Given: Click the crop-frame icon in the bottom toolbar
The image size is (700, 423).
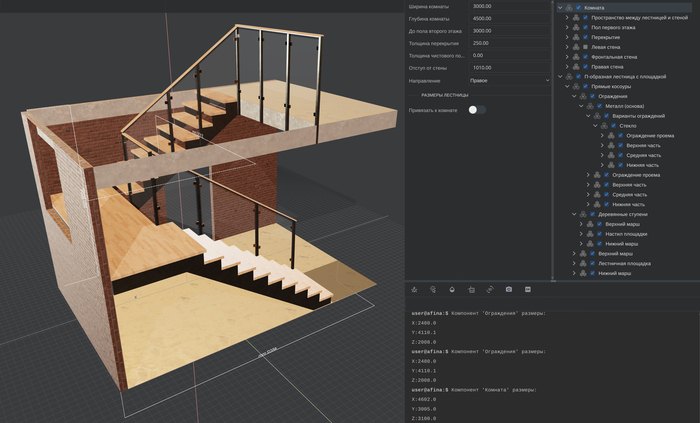Looking at the screenshot, I should [x=471, y=289].
